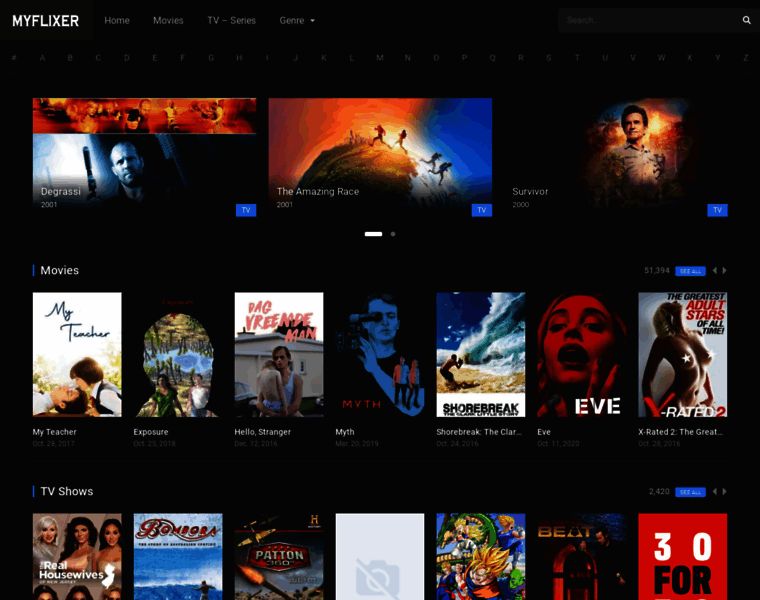Screen dimensions: 760x600
Task: Open the TV – Series nav item
Action: coord(232,20)
